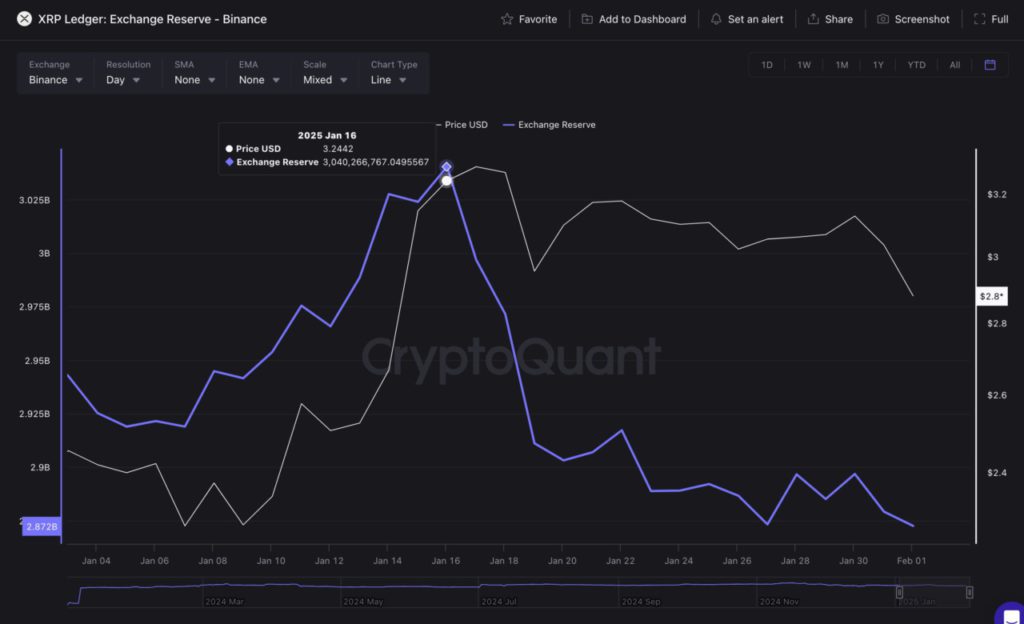Image resolution: width=1024 pixels, height=624 pixels.
Task: Click the Price USD point on Jan 16
Action: 447,181
